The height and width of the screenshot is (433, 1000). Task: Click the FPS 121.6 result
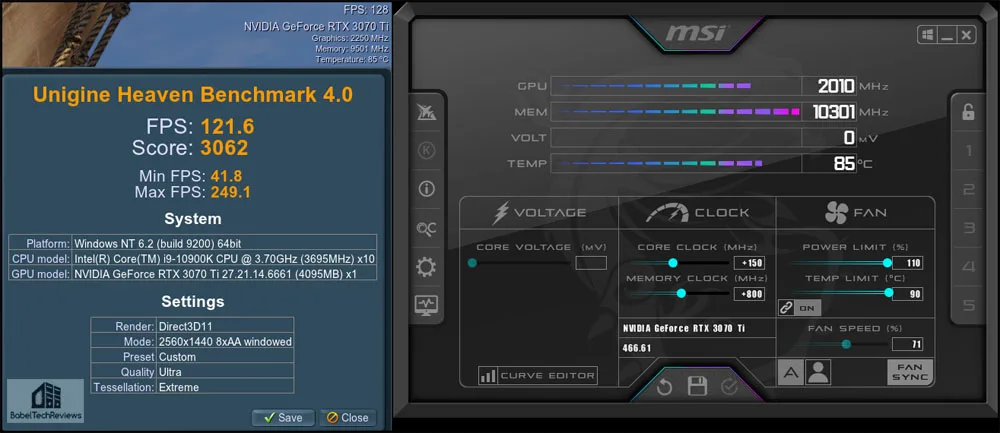tap(228, 126)
